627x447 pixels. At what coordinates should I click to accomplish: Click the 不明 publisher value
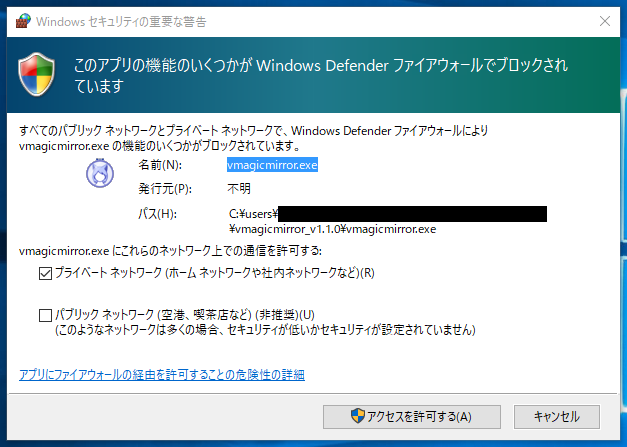click(x=239, y=188)
